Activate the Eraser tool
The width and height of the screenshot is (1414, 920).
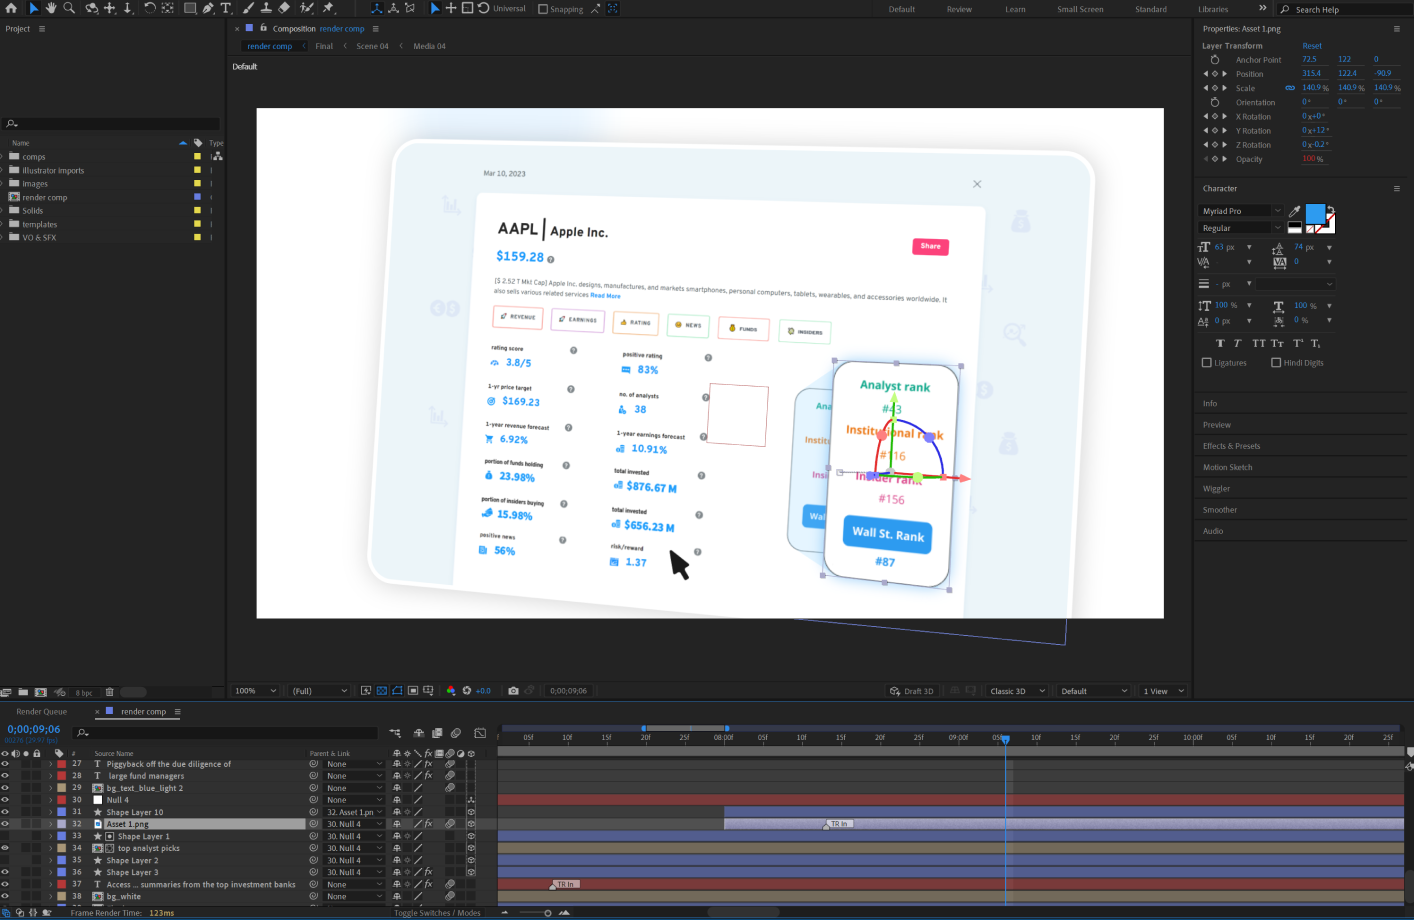pyautogui.click(x=284, y=8)
